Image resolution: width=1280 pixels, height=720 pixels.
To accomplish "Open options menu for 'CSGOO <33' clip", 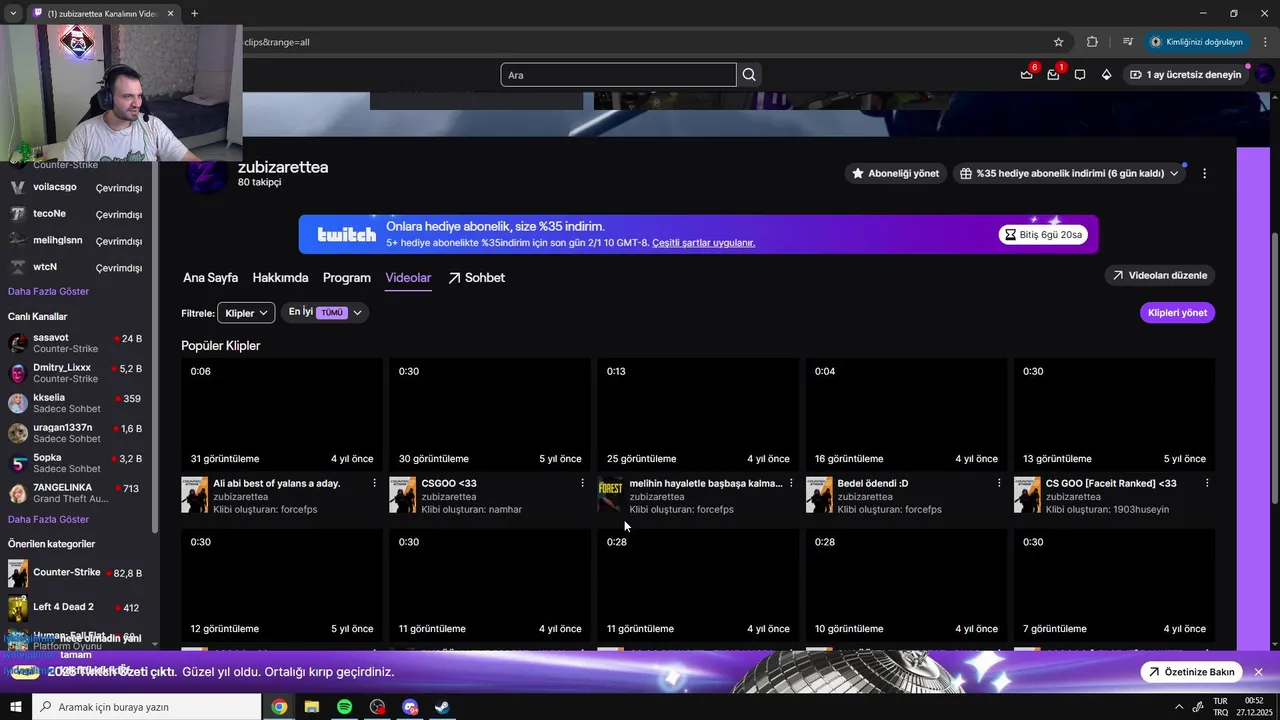I will tap(582, 483).
